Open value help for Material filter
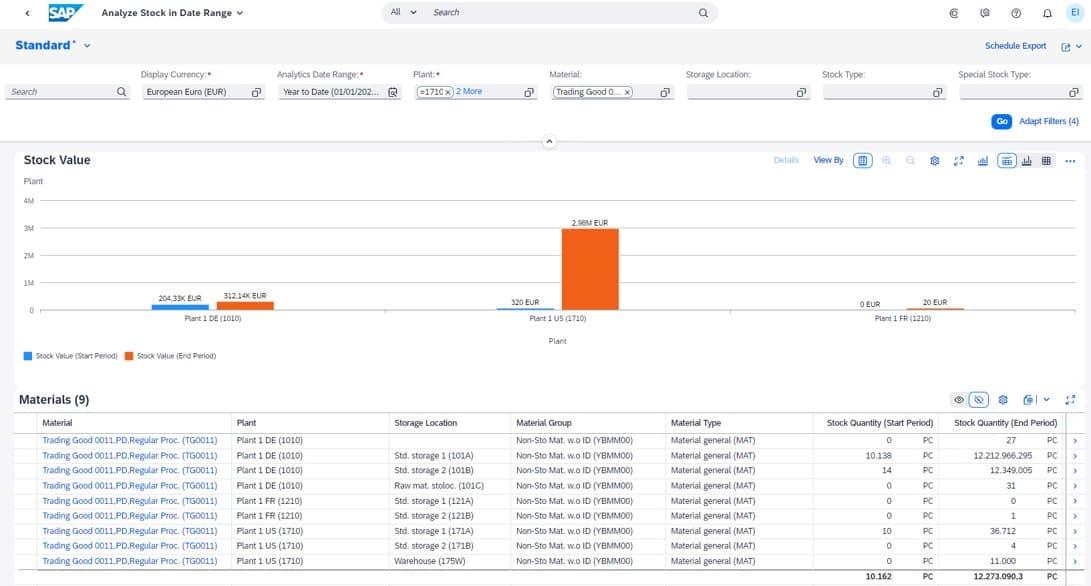Screen dimensions: 1091x586 click(665, 92)
